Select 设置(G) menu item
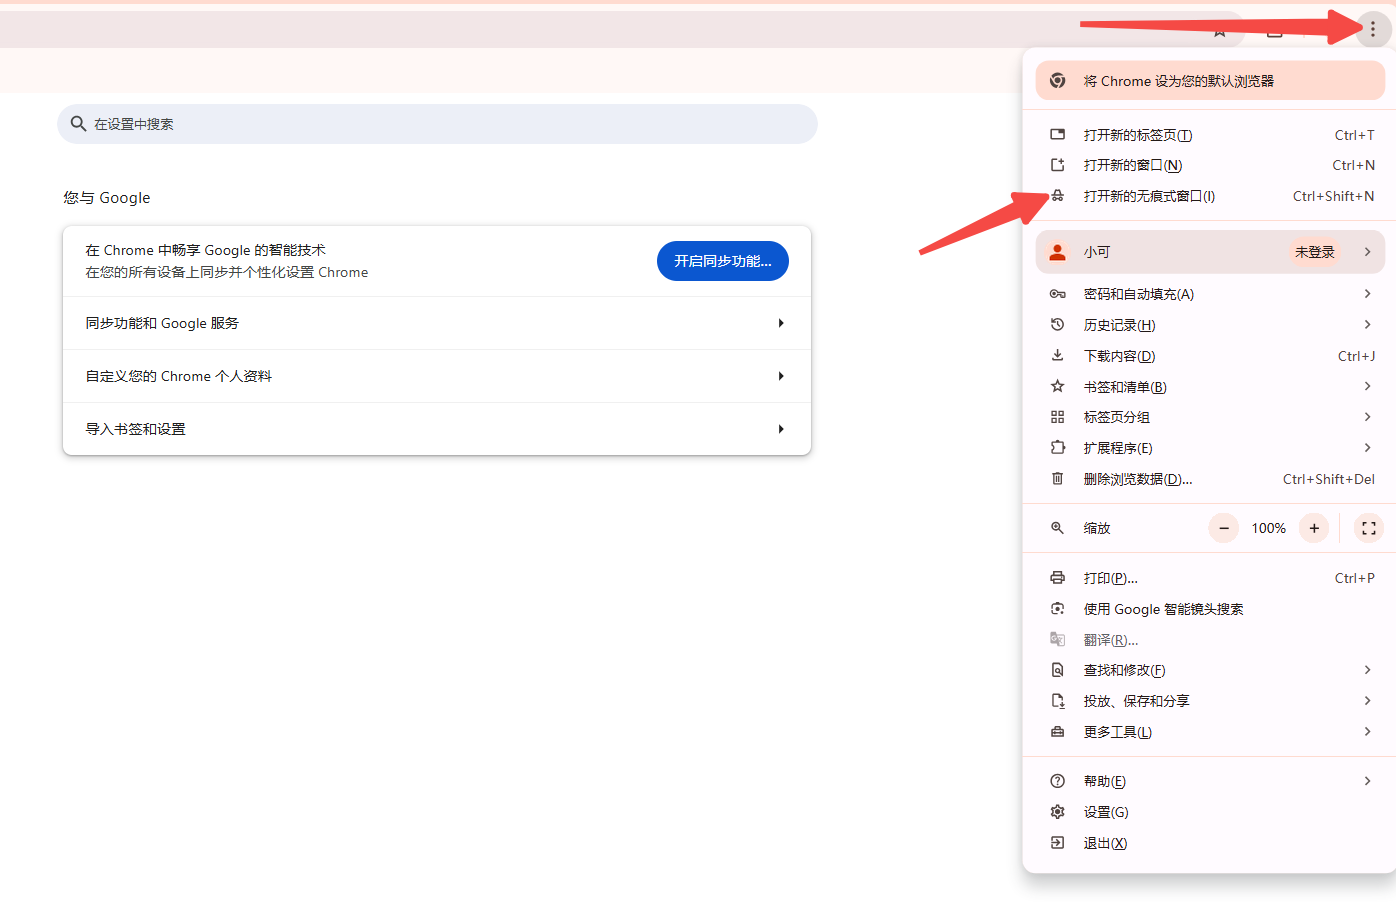Image resolution: width=1396 pixels, height=923 pixels. [1210, 812]
